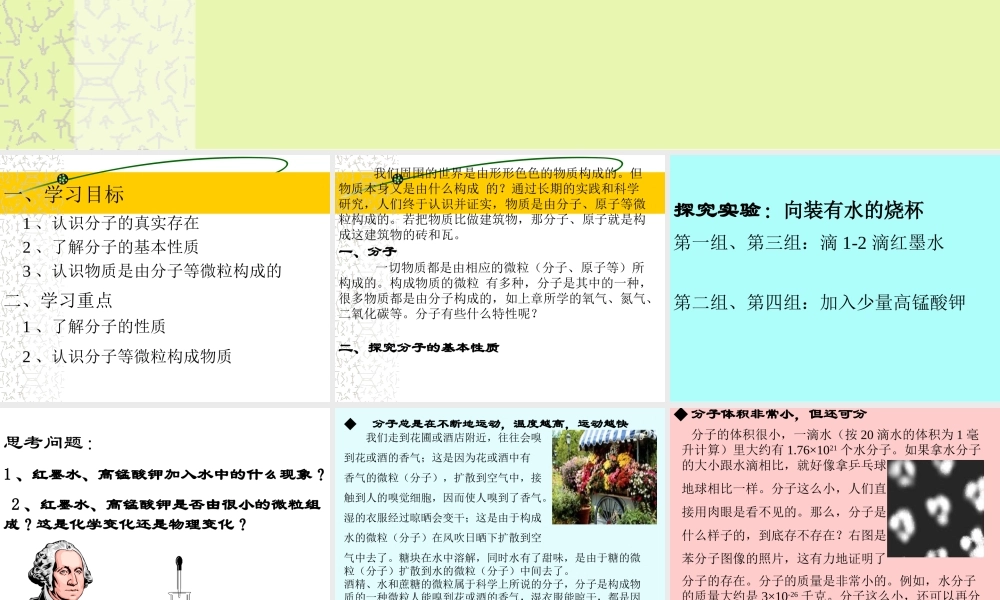Click the blank green slide at top
1000x600 pixels.
(500, 75)
